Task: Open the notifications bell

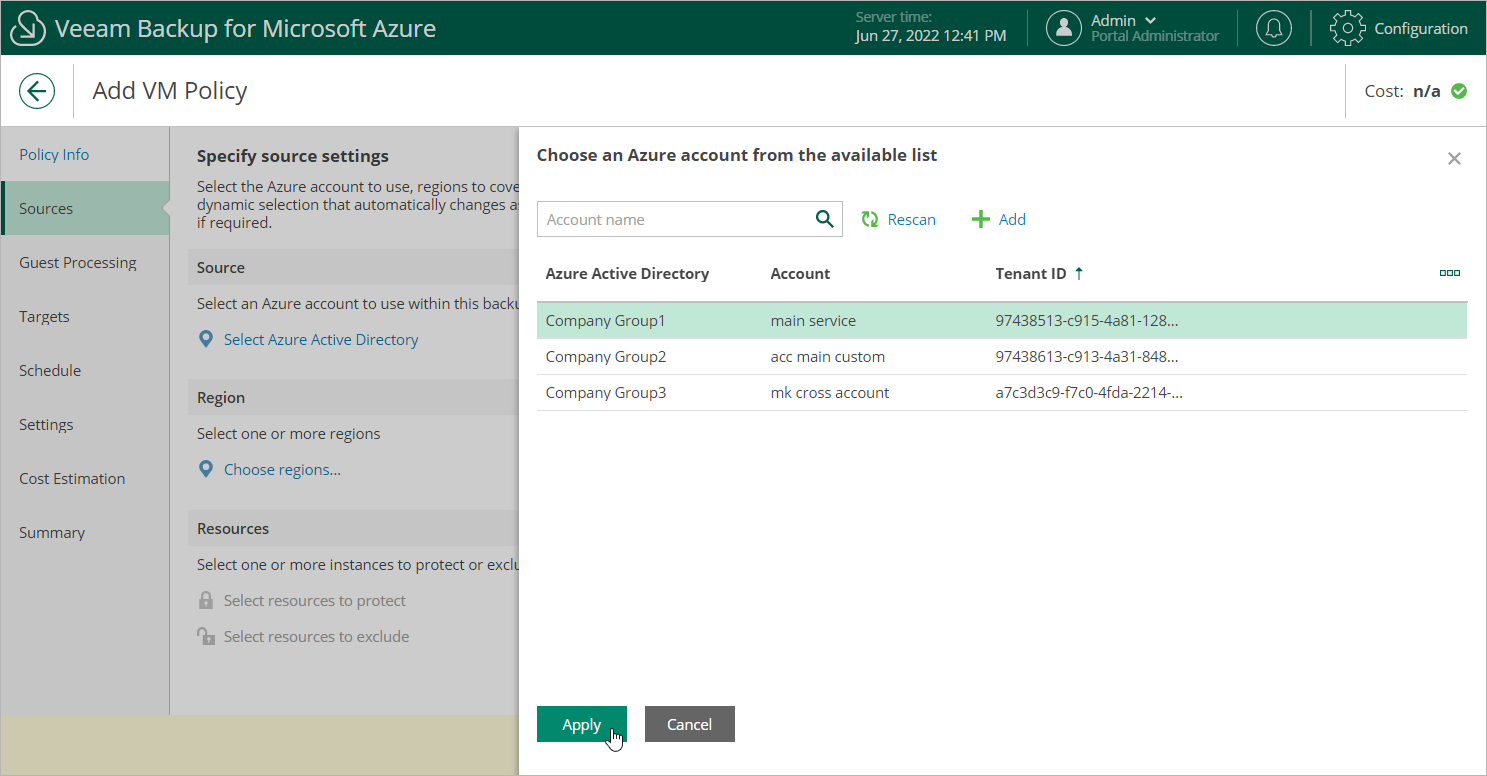Action: coord(1273,28)
